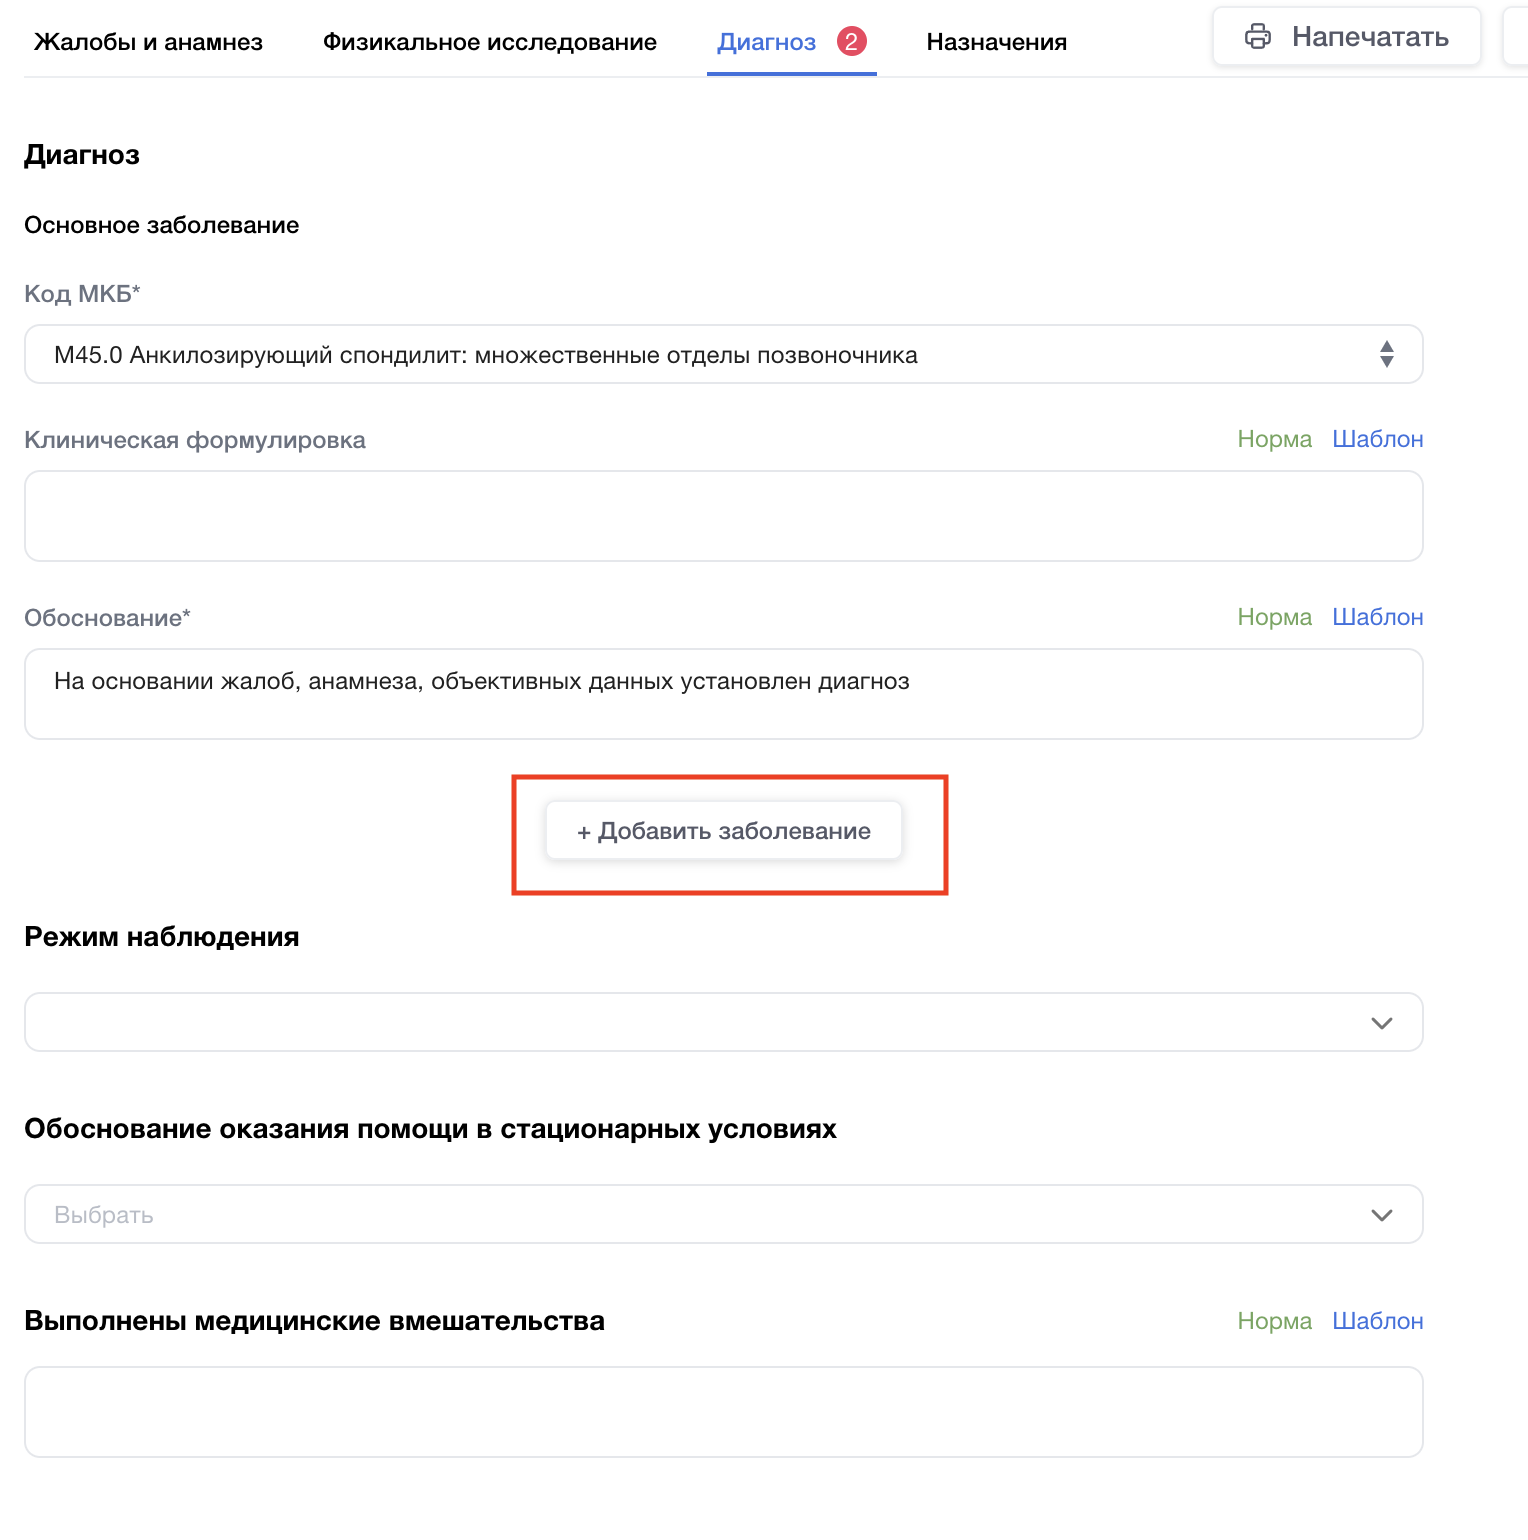The width and height of the screenshot is (1528, 1540).
Task: Select the Диагноз tab
Action: tap(766, 42)
